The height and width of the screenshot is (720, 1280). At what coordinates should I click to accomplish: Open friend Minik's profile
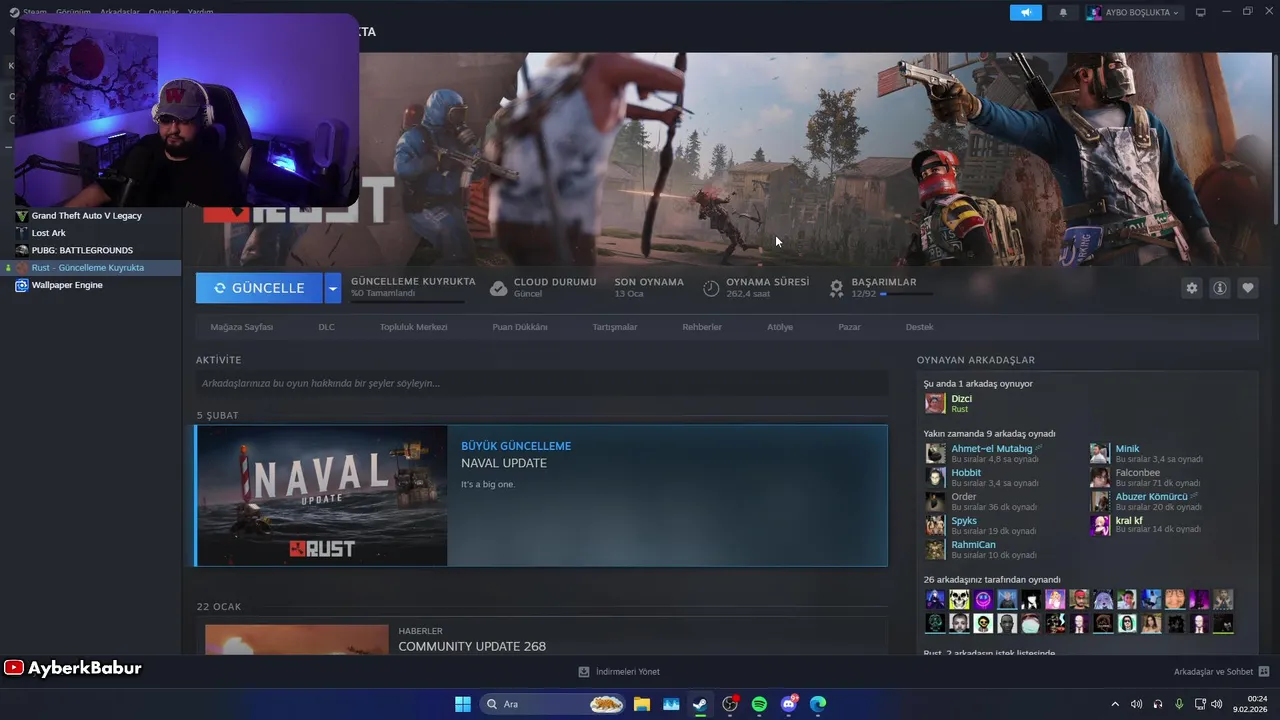coord(1127,449)
